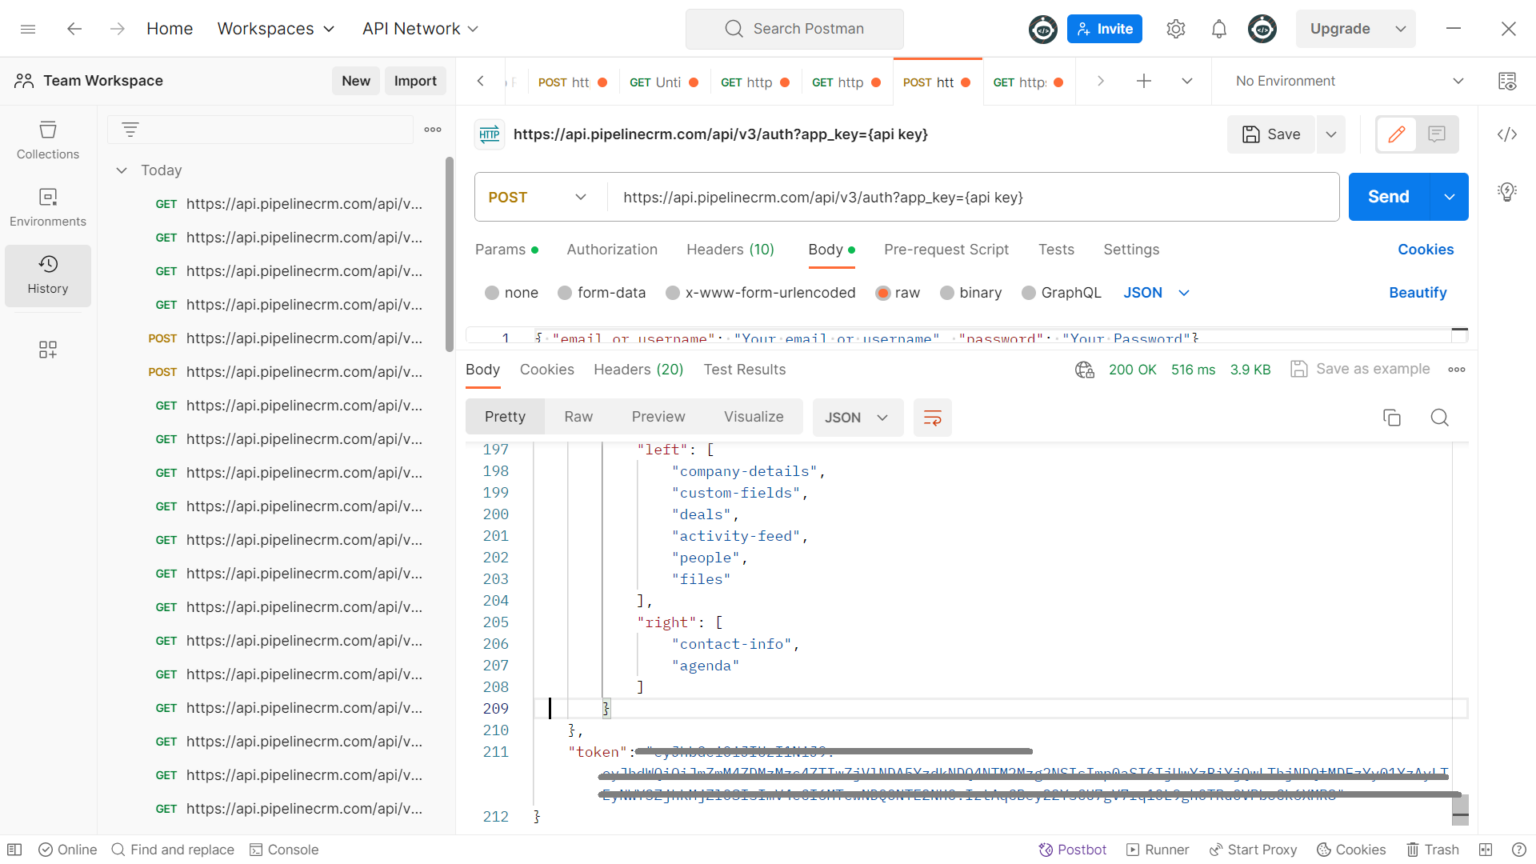The height and width of the screenshot is (864, 1536).
Task: Open the request Headers (10) tab
Action: tap(730, 250)
